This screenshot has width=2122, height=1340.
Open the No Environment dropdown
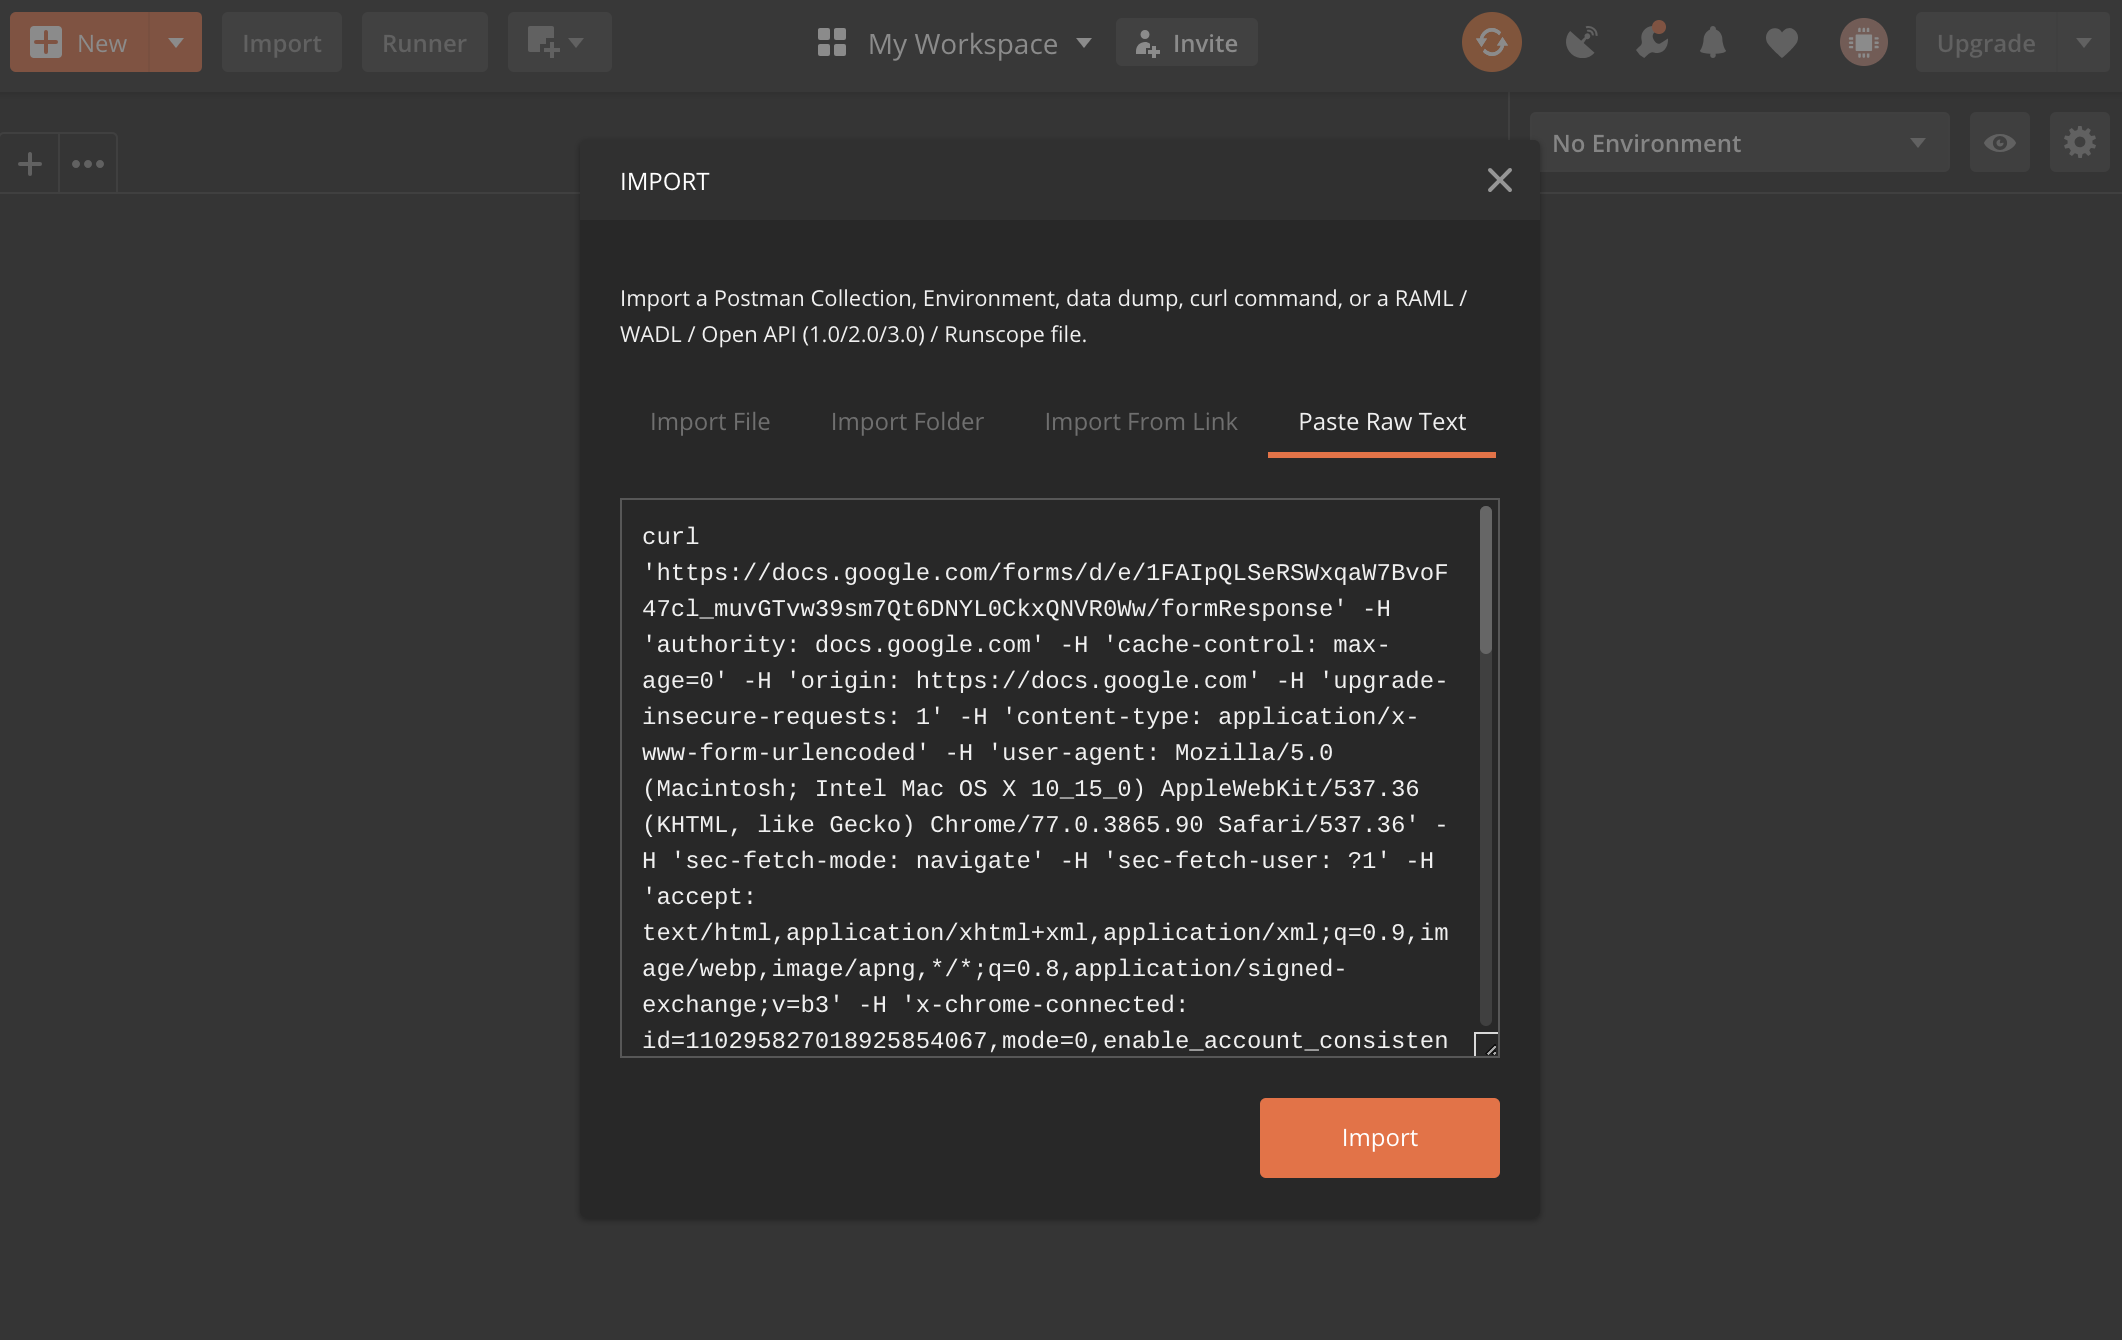coord(1740,143)
